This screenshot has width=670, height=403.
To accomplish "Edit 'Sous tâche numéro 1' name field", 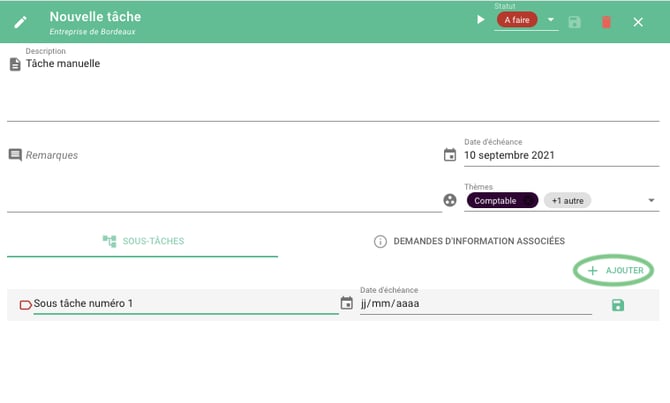I will tap(186, 303).
